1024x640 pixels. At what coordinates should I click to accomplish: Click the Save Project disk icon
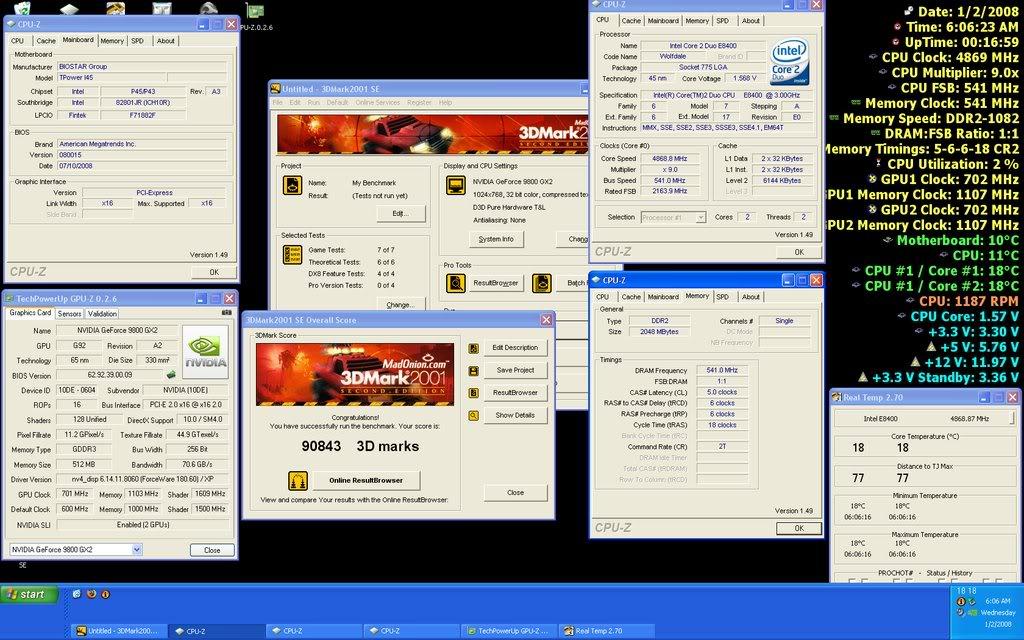tap(473, 371)
